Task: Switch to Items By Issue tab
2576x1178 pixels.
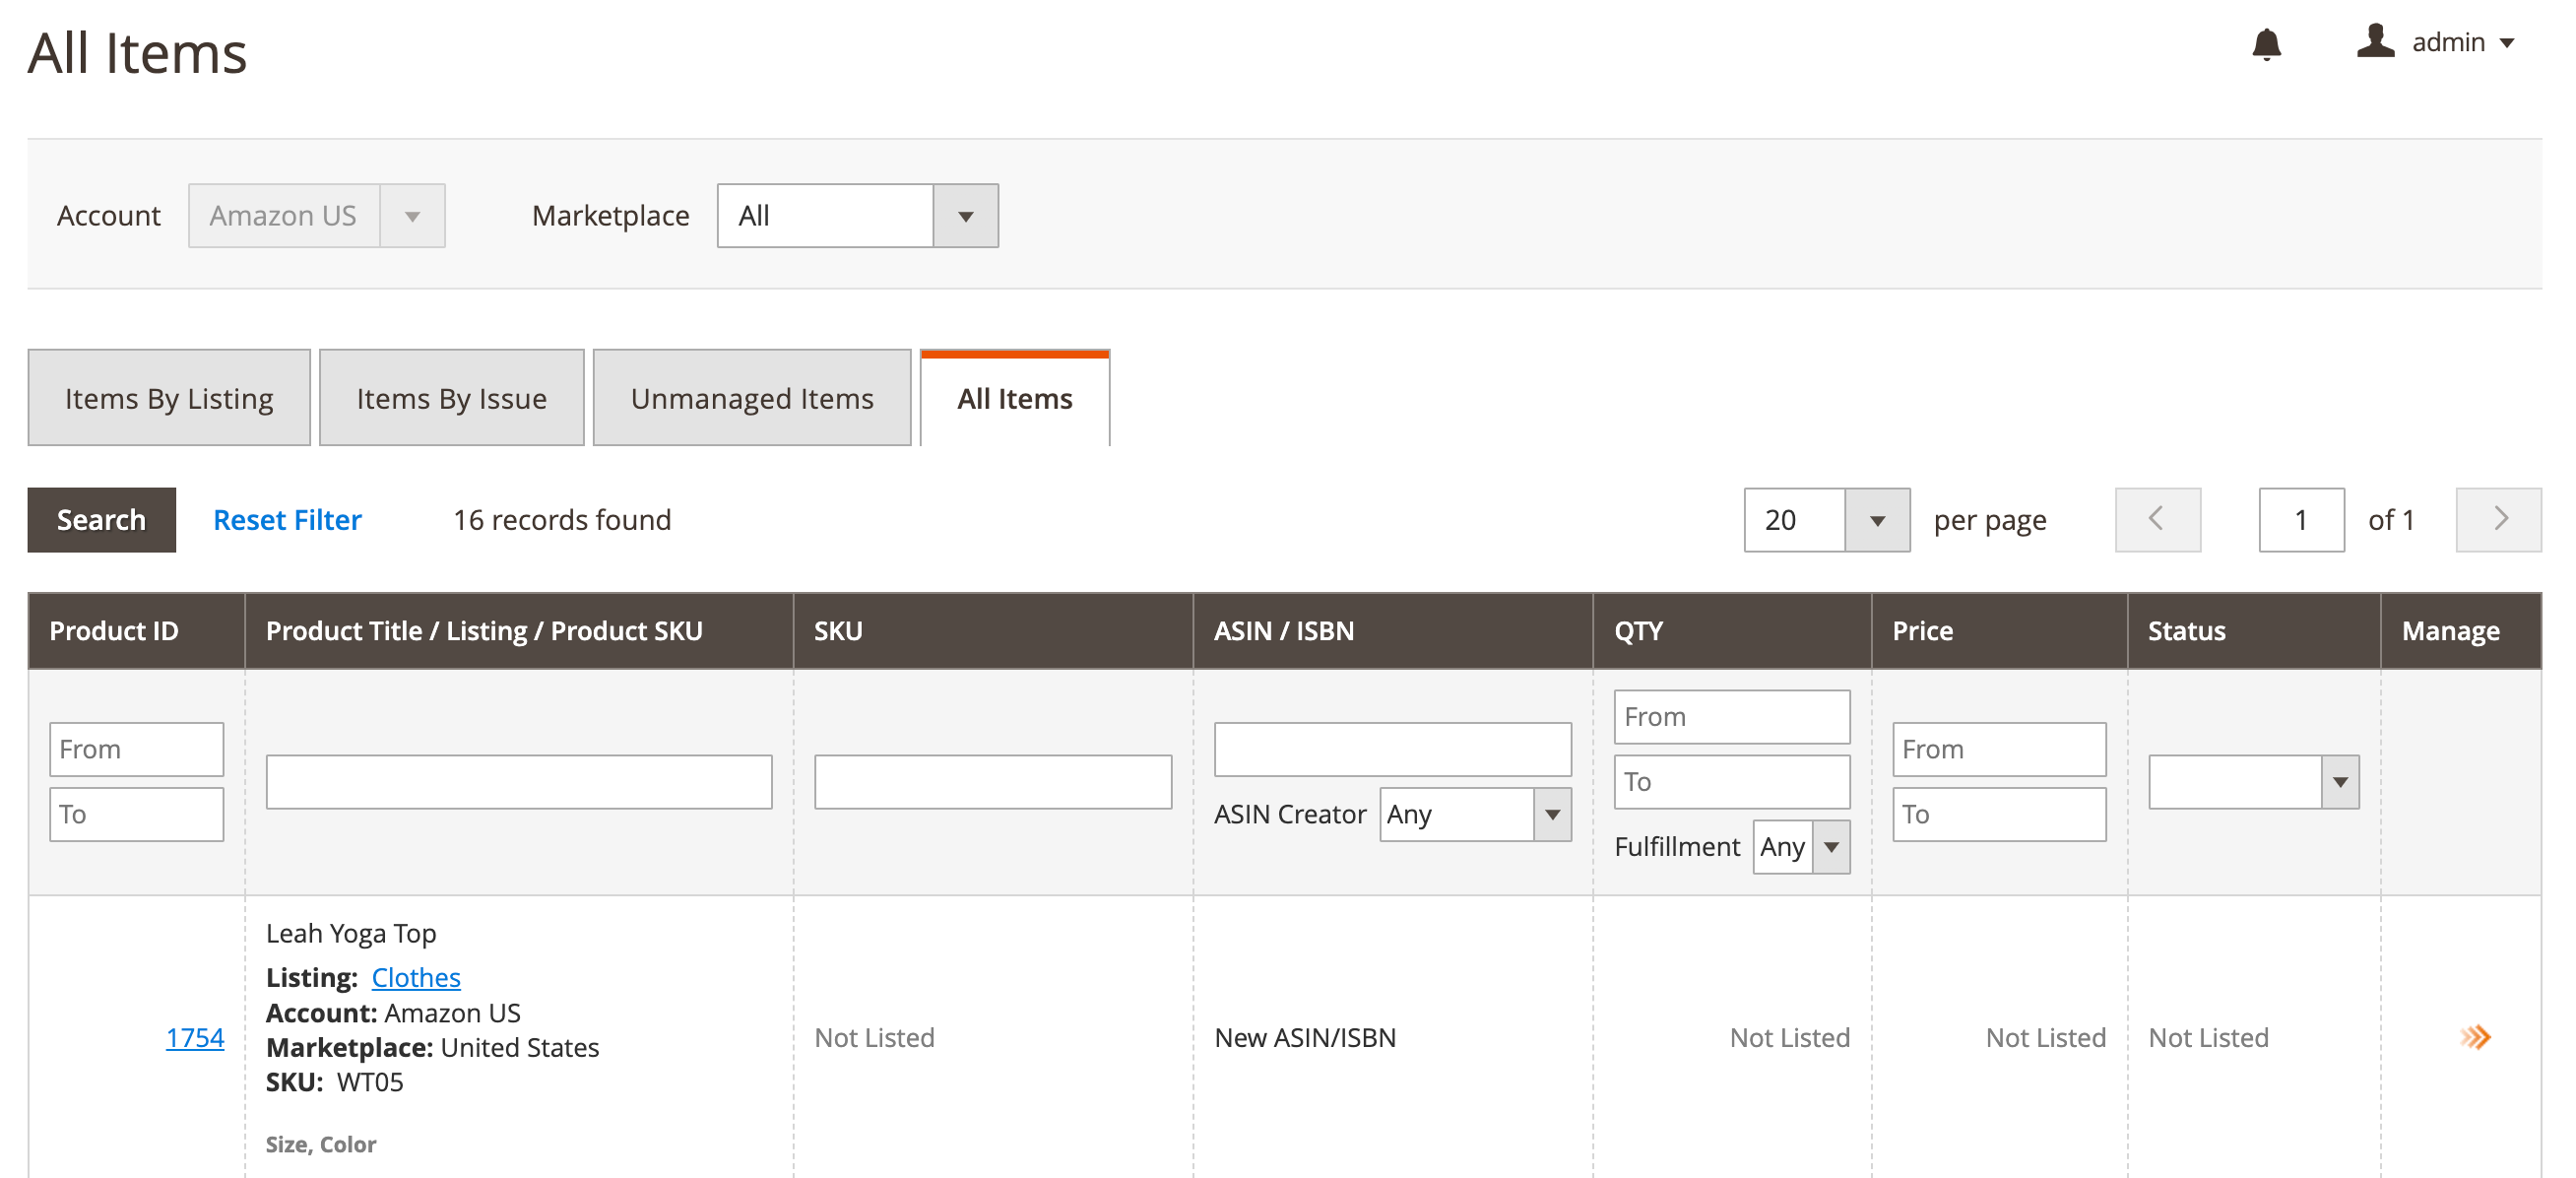Action: pyautogui.click(x=451, y=399)
